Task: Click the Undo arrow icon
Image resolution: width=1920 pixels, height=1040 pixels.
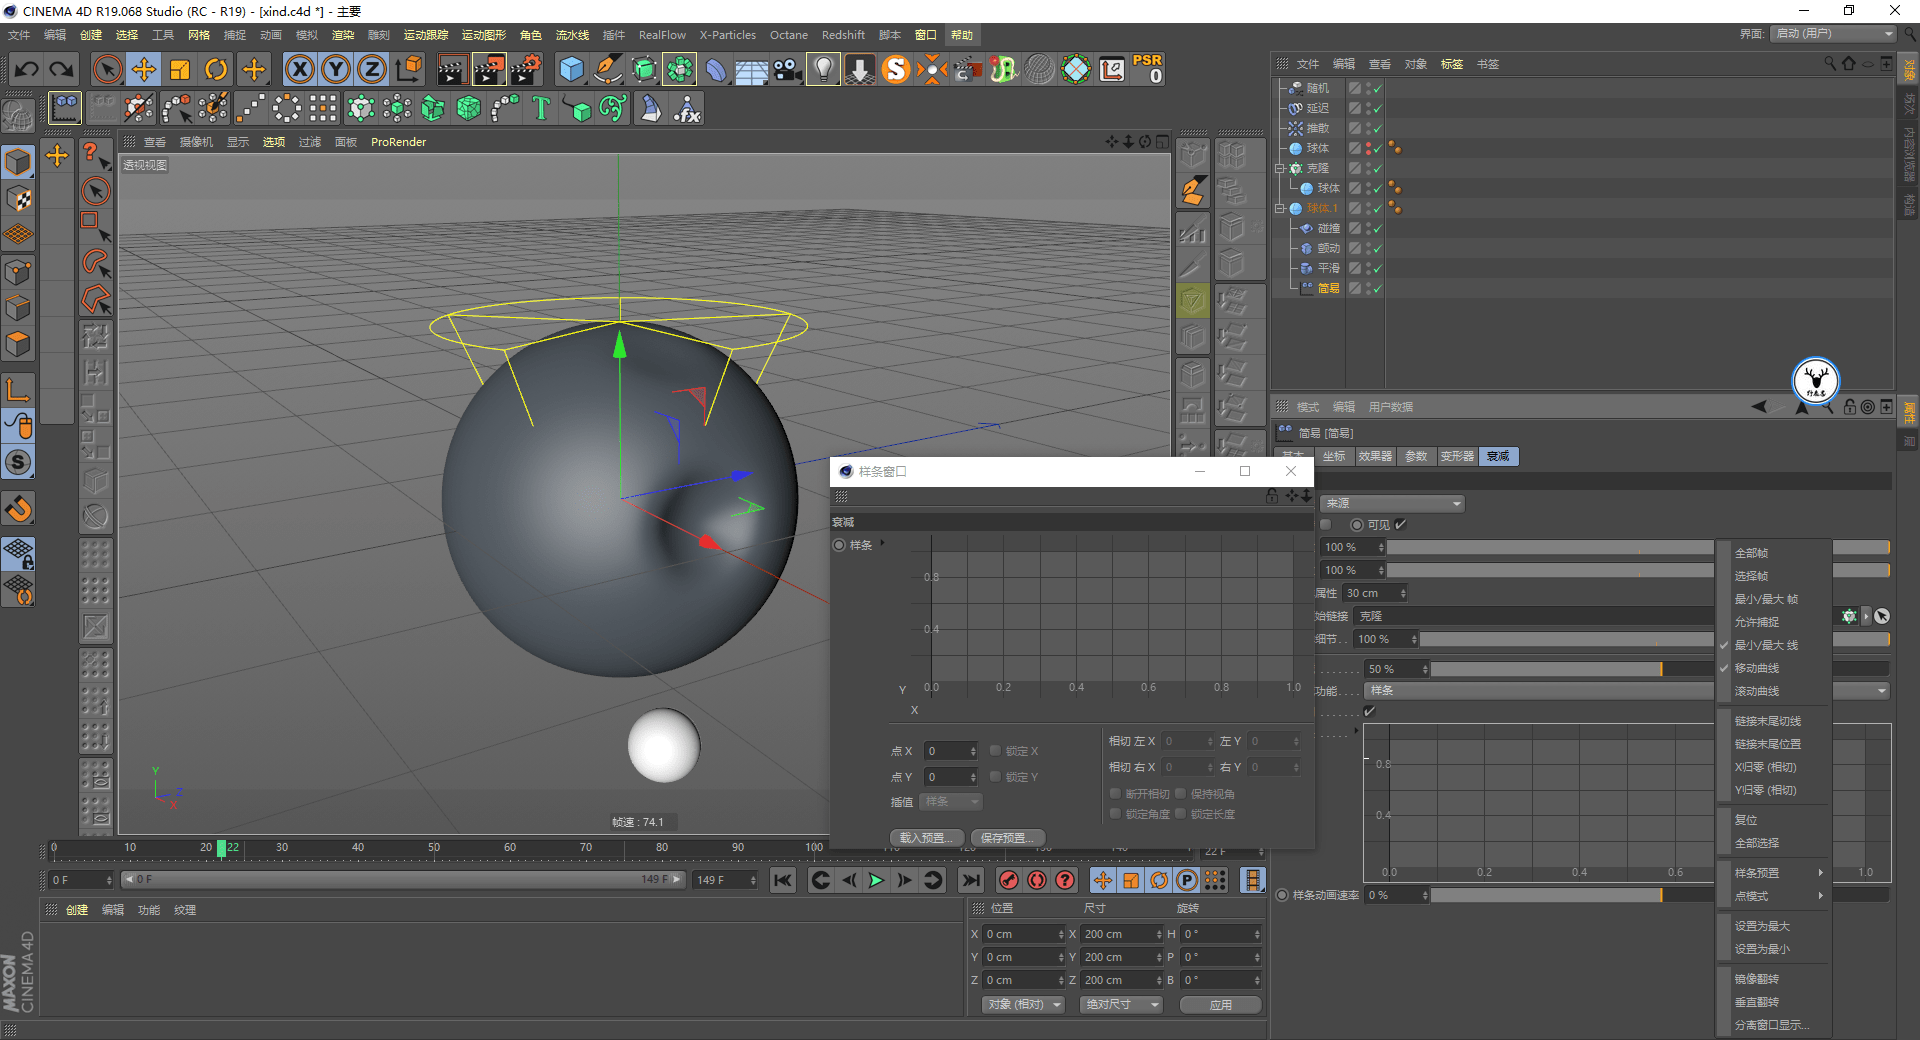Action: coord(27,70)
